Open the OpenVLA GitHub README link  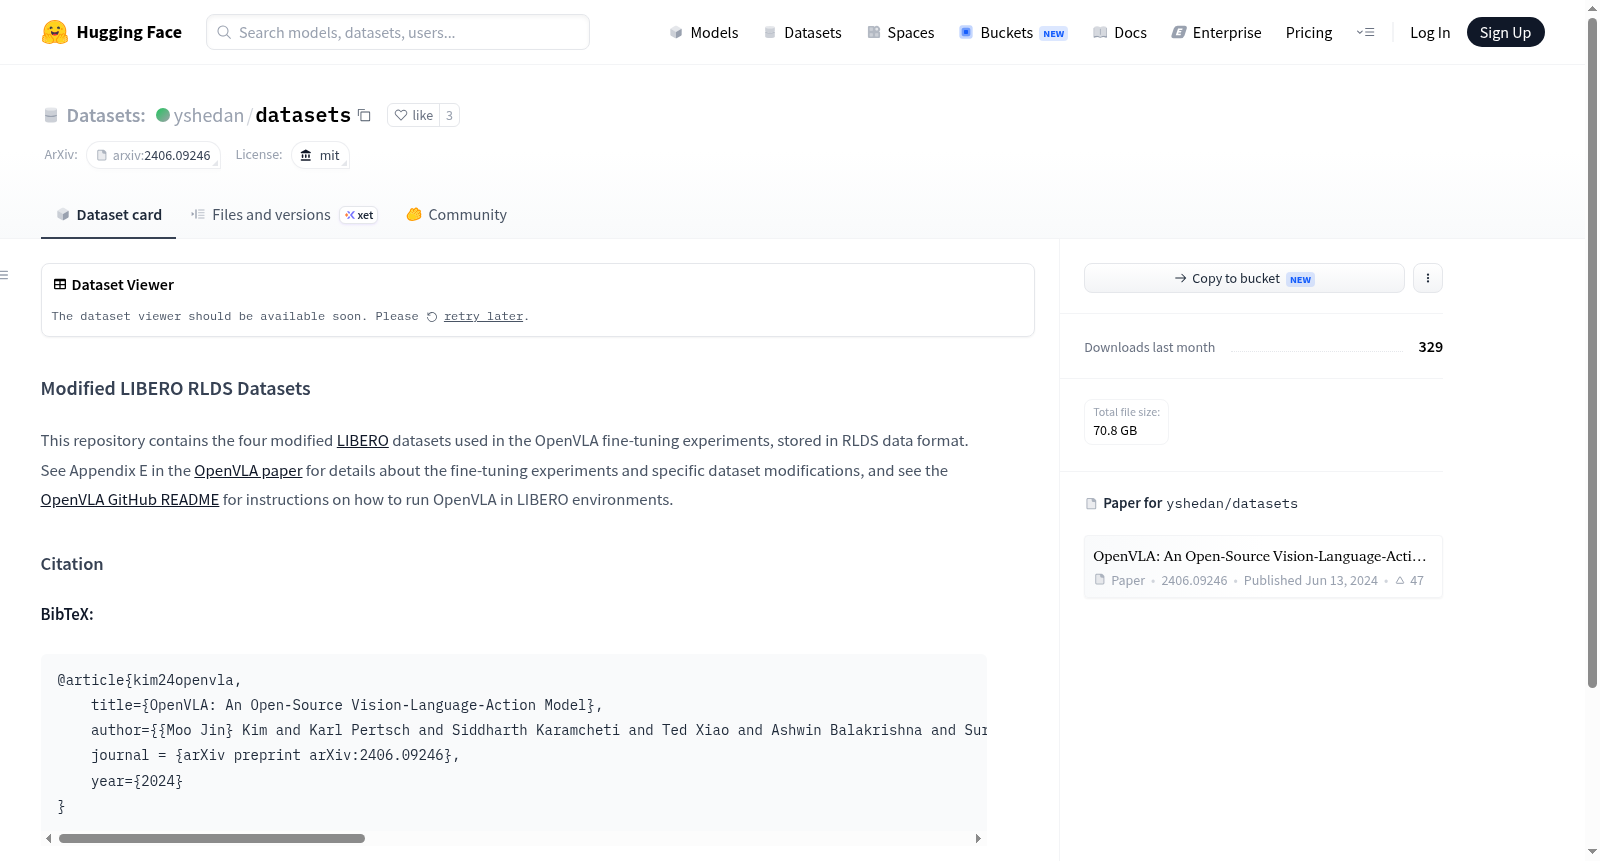click(x=130, y=500)
